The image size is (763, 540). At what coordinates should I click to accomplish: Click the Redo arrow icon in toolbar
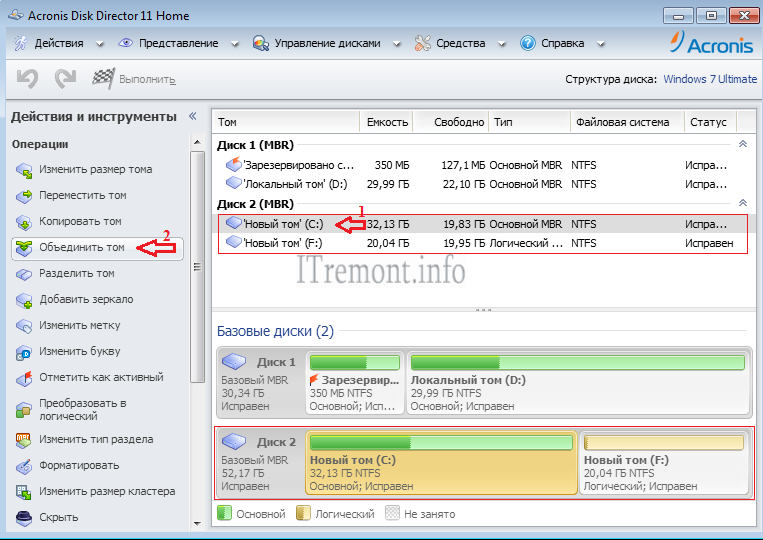pyautogui.click(x=65, y=79)
